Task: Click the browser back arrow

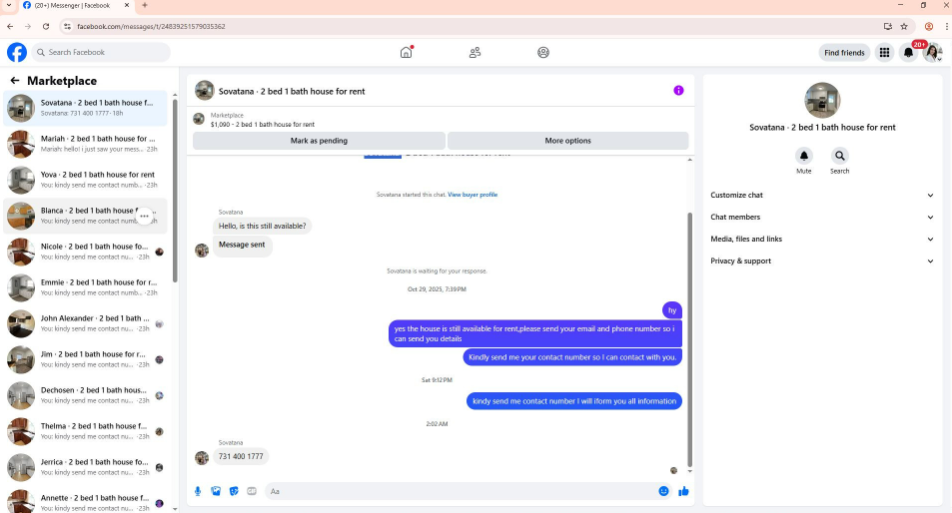Action: click(10, 26)
